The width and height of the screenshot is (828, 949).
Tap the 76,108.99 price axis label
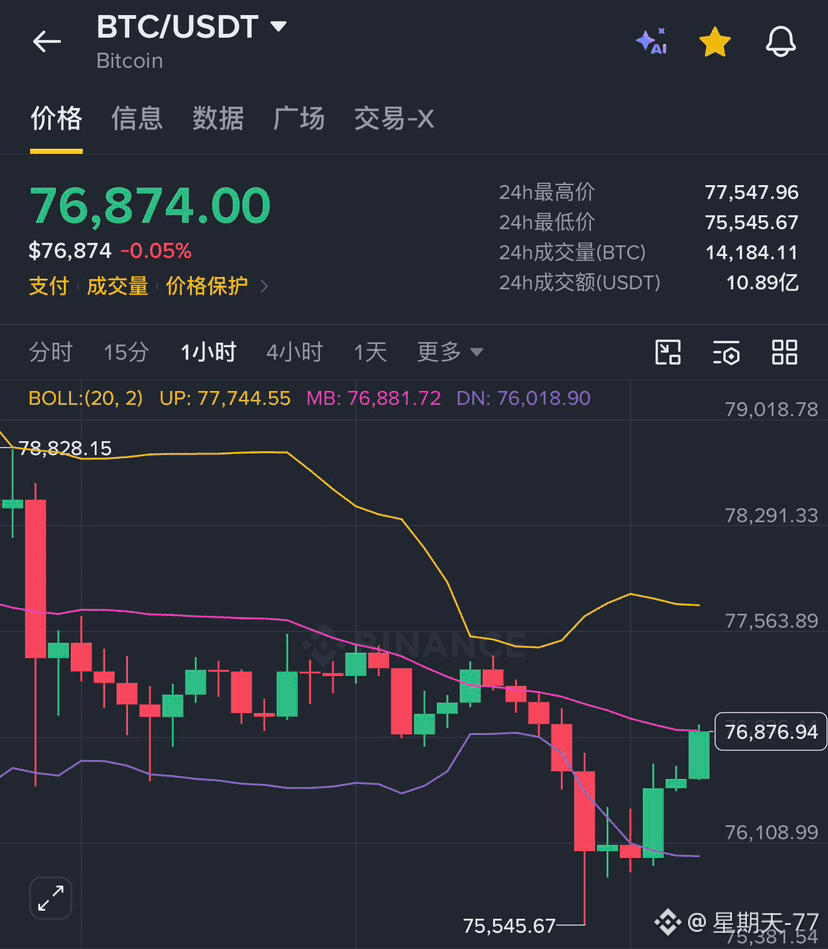coord(772,832)
